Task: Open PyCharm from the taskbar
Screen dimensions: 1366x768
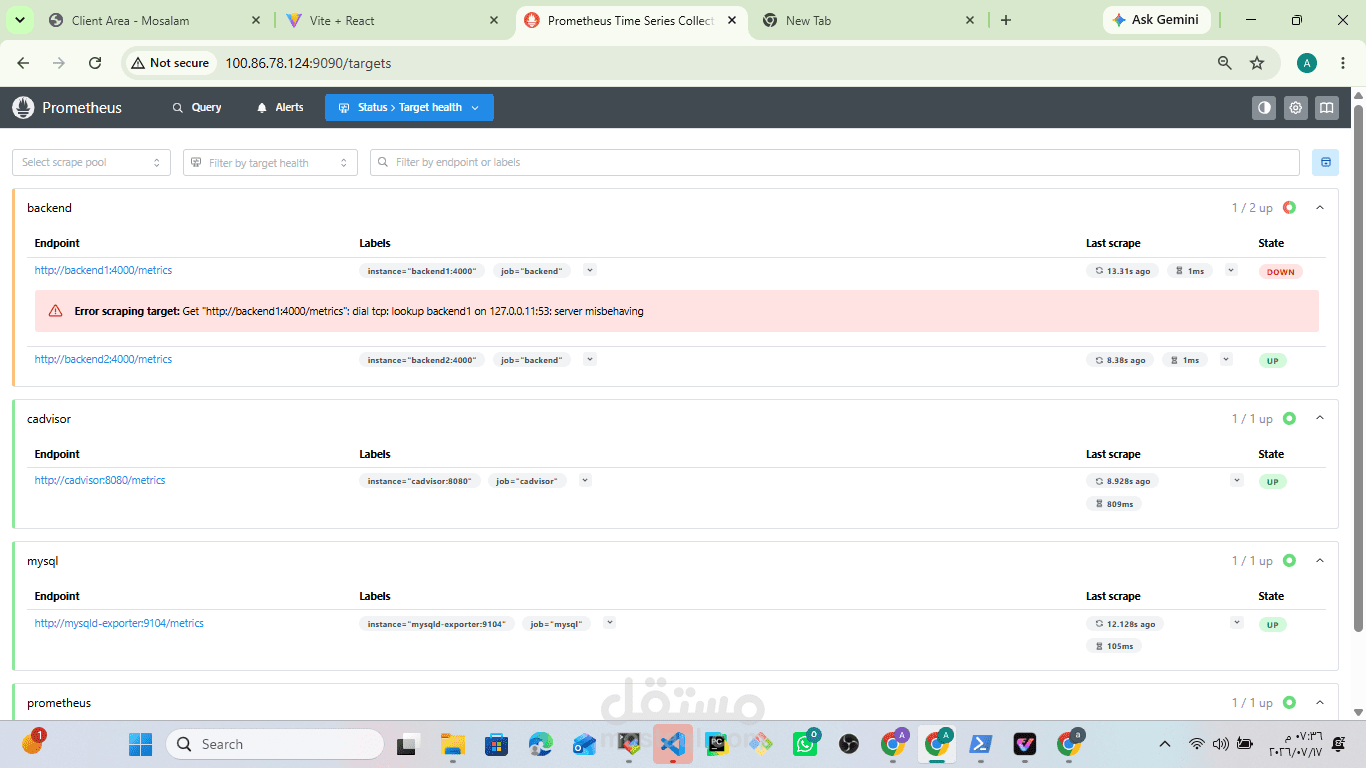Action: pos(716,744)
